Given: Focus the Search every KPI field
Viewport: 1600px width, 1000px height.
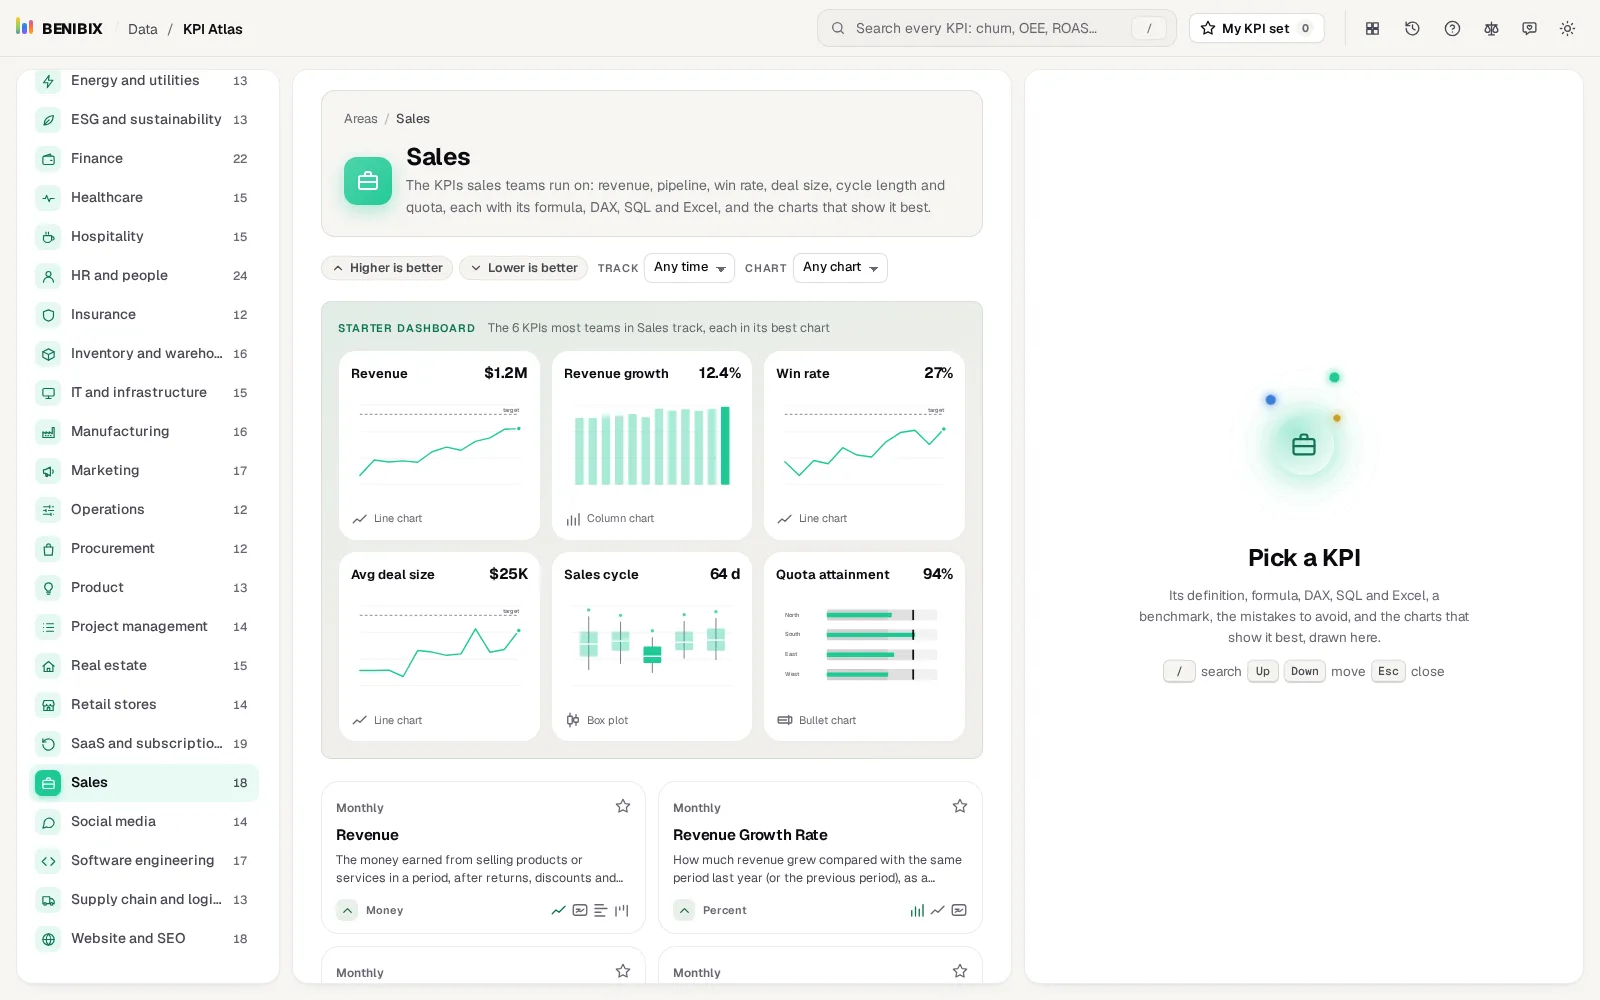Looking at the screenshot, I should pos(996,28).
